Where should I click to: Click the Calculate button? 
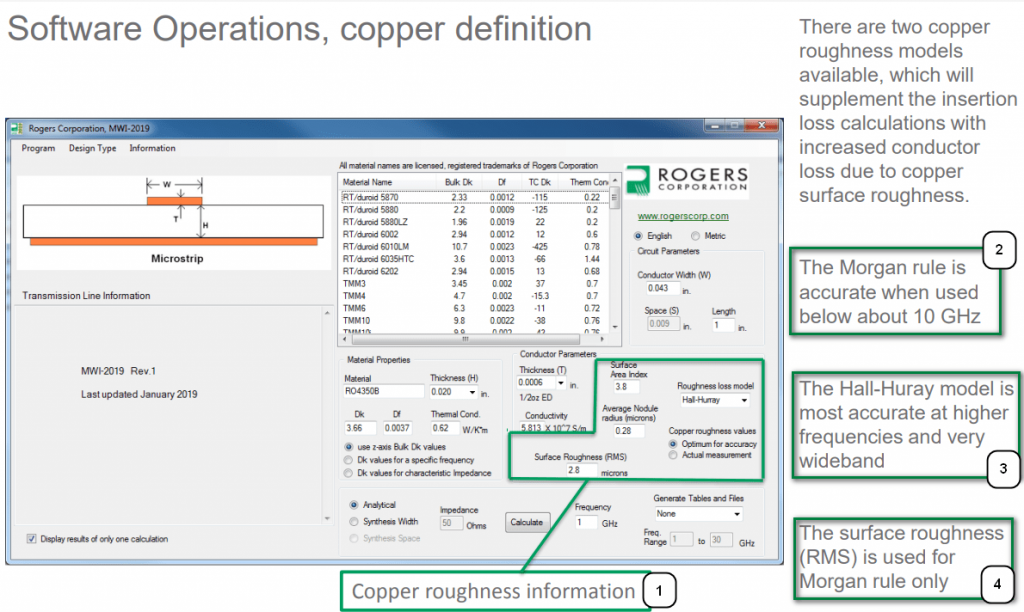tap(526, 523)
